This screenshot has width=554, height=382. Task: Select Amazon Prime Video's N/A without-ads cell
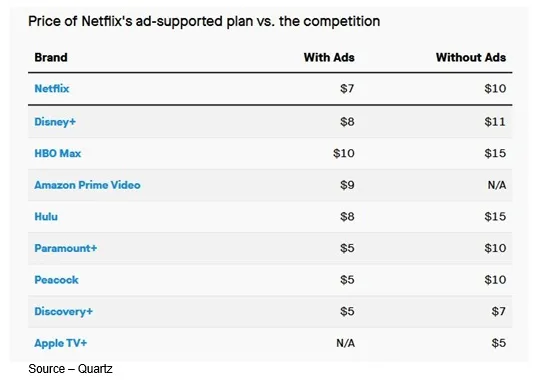[497, 185]
